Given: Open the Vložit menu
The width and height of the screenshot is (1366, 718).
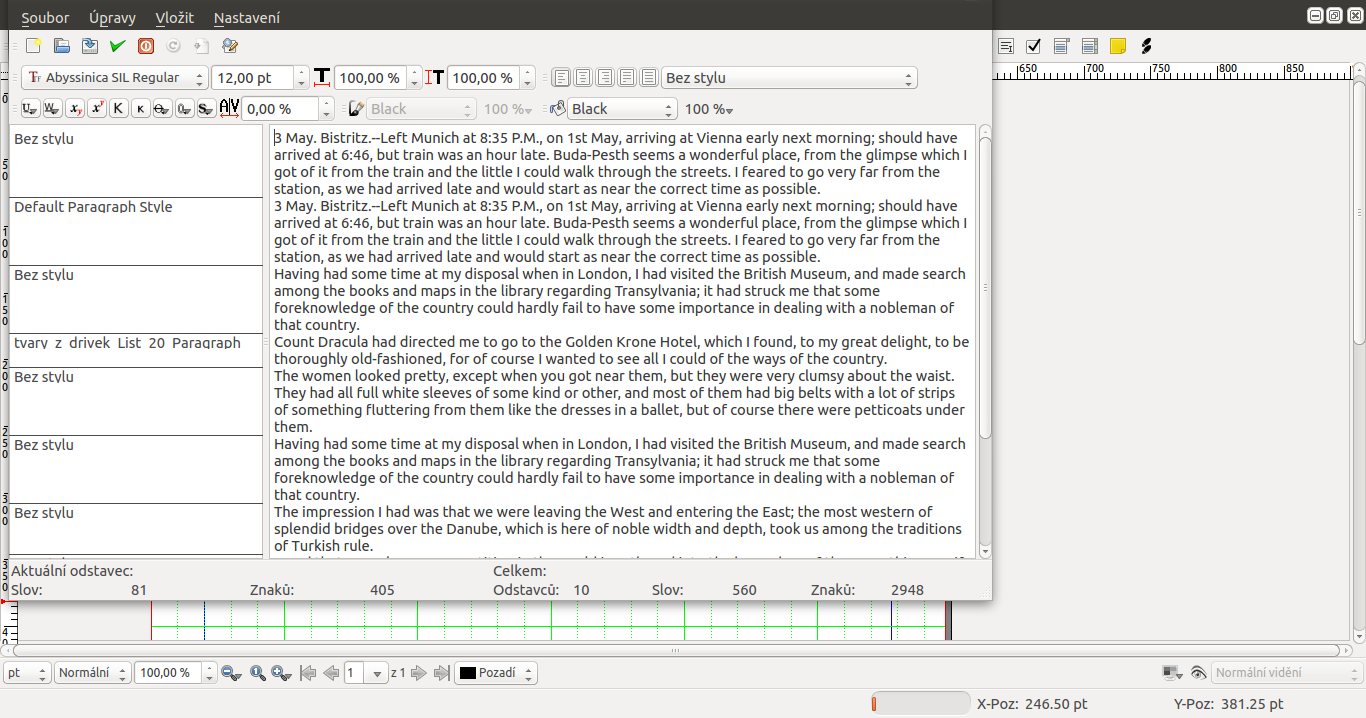Looking at the screenshot, I should (175, 17).
